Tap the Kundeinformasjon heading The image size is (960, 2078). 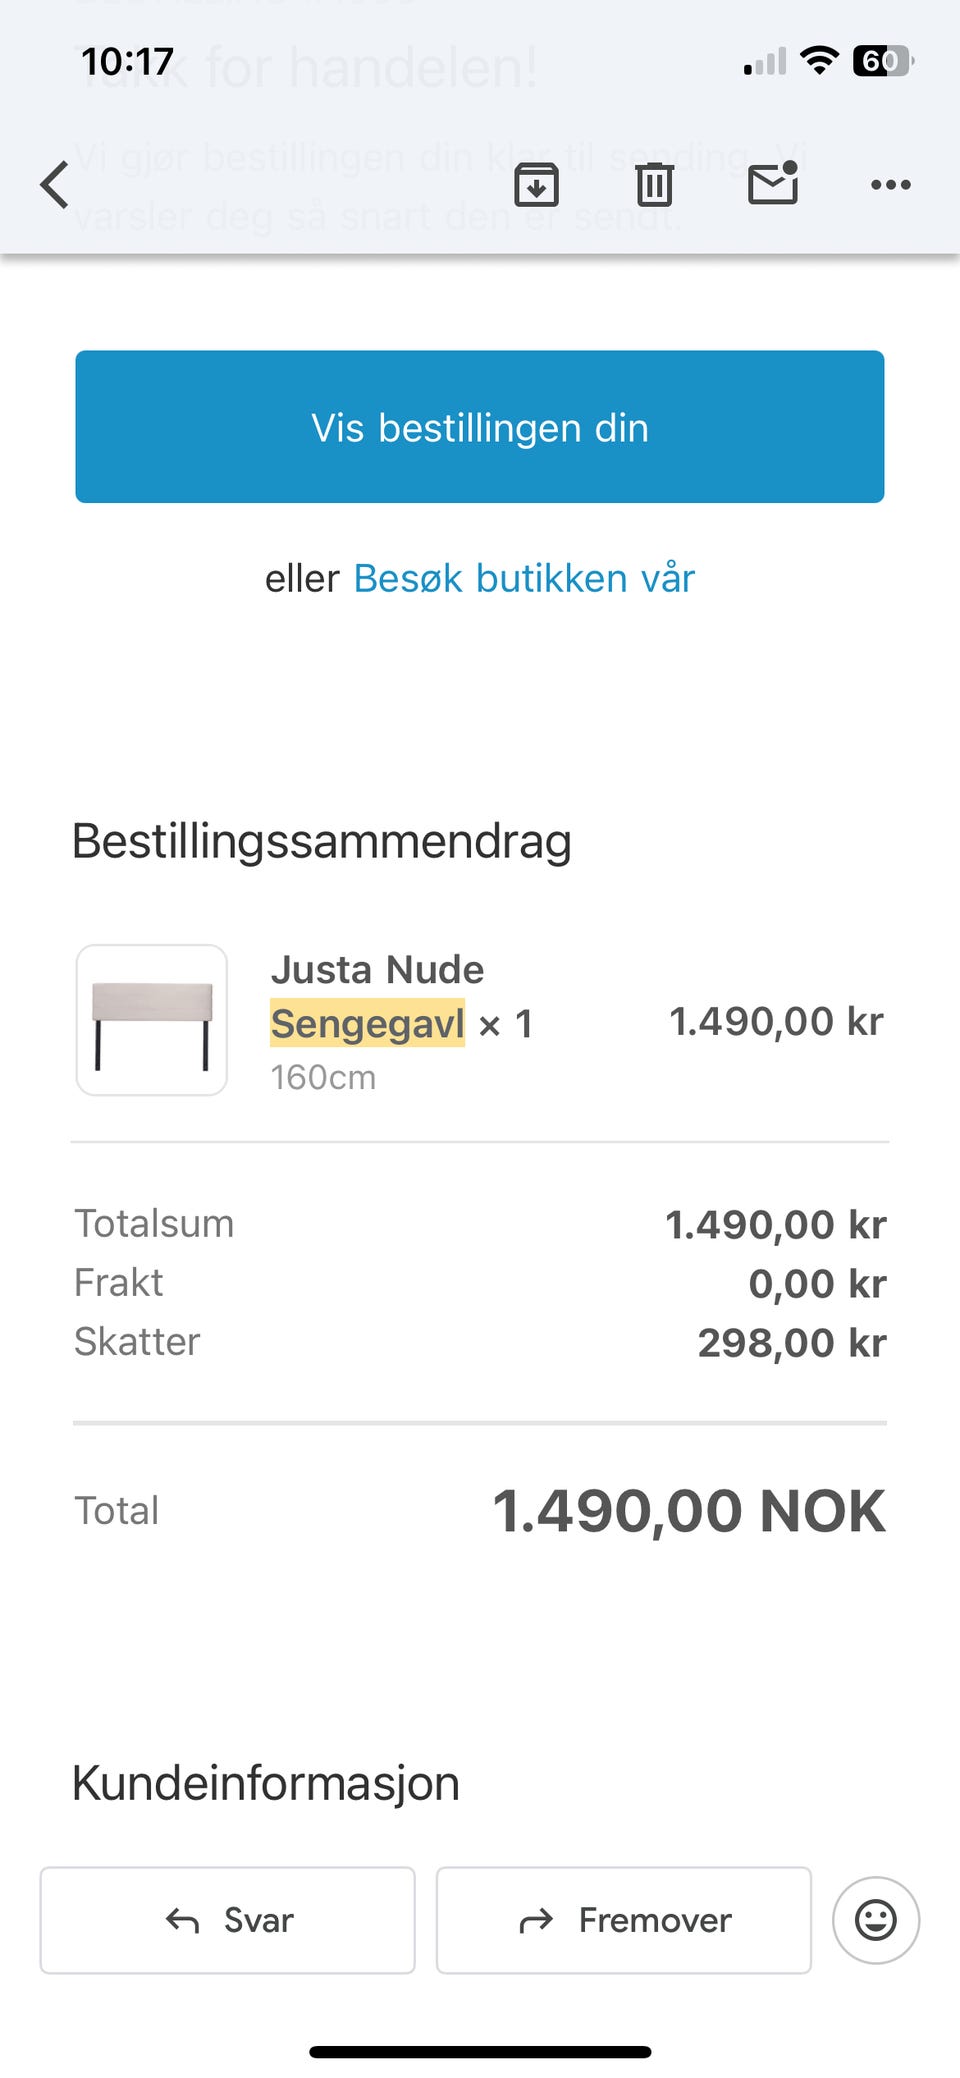(266, 1784)
